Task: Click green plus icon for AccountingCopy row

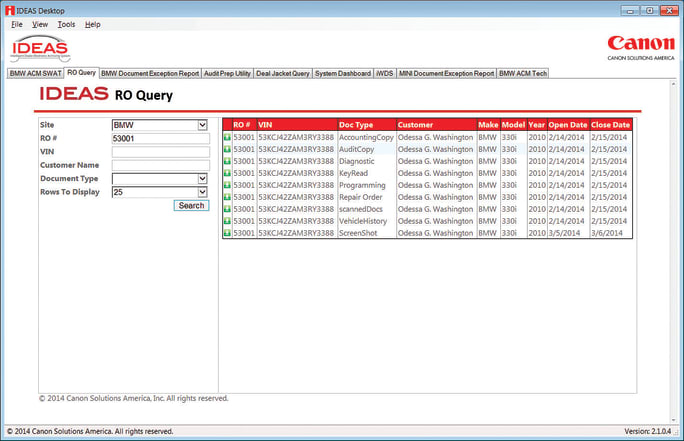Action: click(x=226, y=137)
